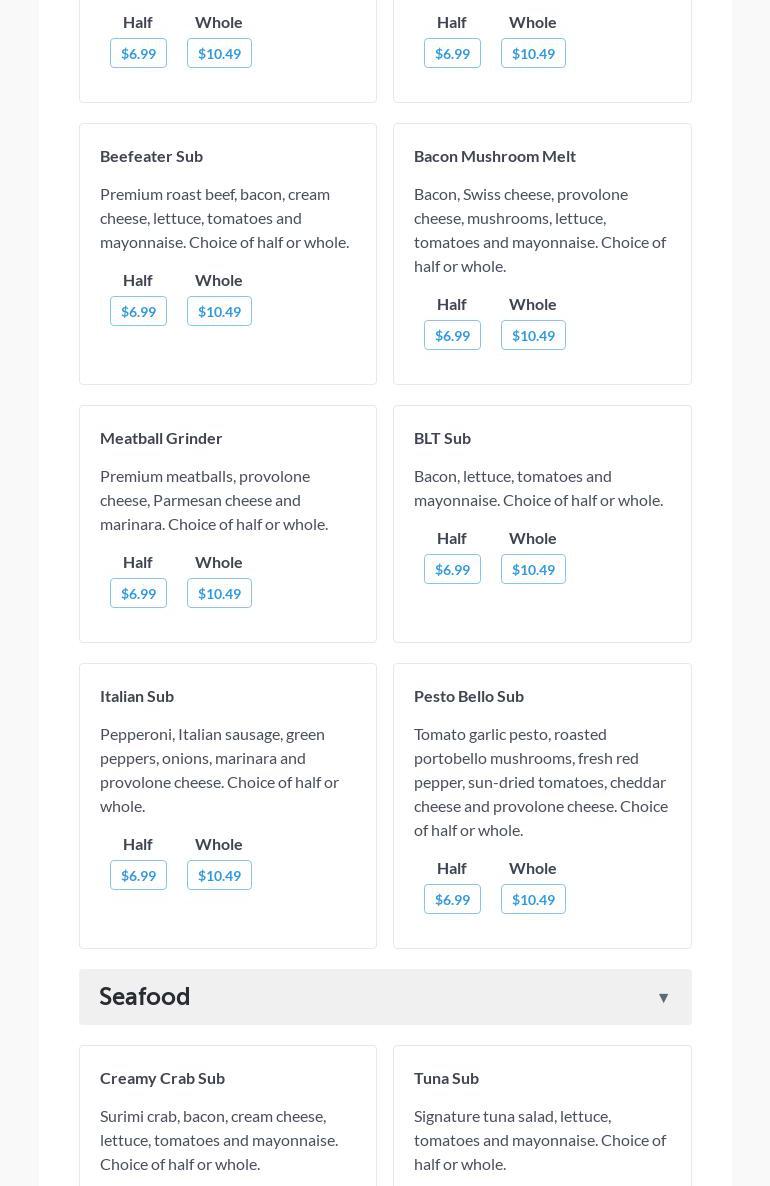The height and width of the screenshot is (1186, 770).
Task: Select Half price for Beefeater Sub
Action: tap(138, 311)
